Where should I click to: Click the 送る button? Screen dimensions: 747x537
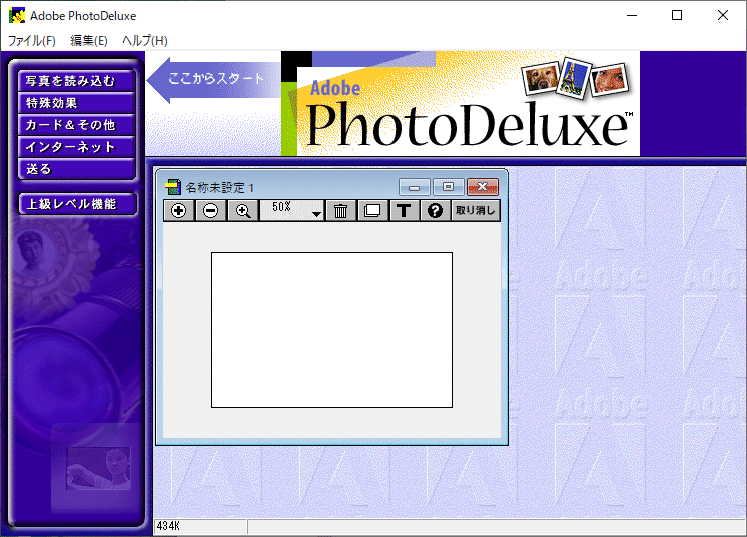pos(77,169)
